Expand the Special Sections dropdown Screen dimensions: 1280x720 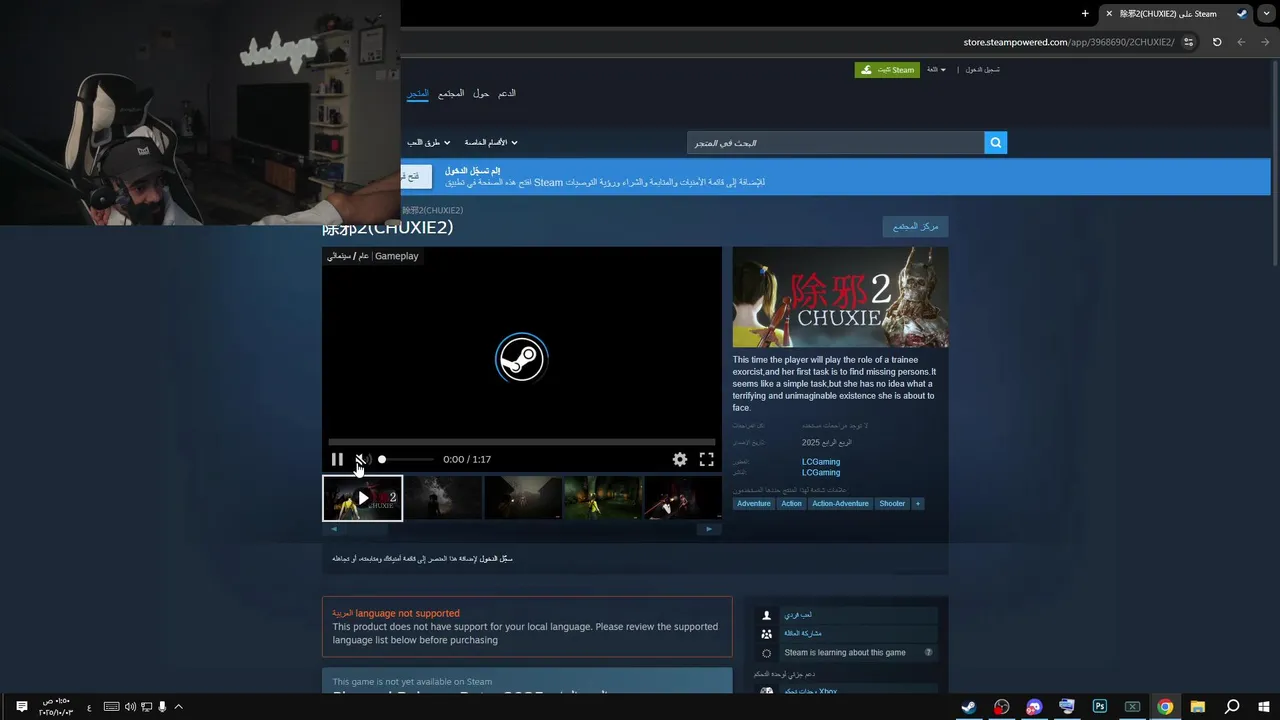(491, 142)
